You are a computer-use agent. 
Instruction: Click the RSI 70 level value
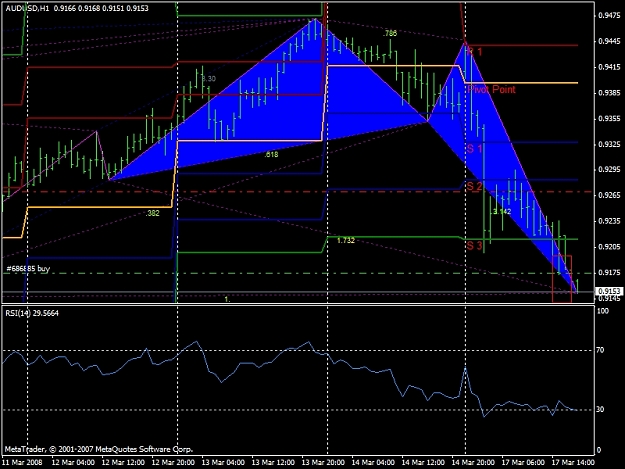click(x=600, y=350)
